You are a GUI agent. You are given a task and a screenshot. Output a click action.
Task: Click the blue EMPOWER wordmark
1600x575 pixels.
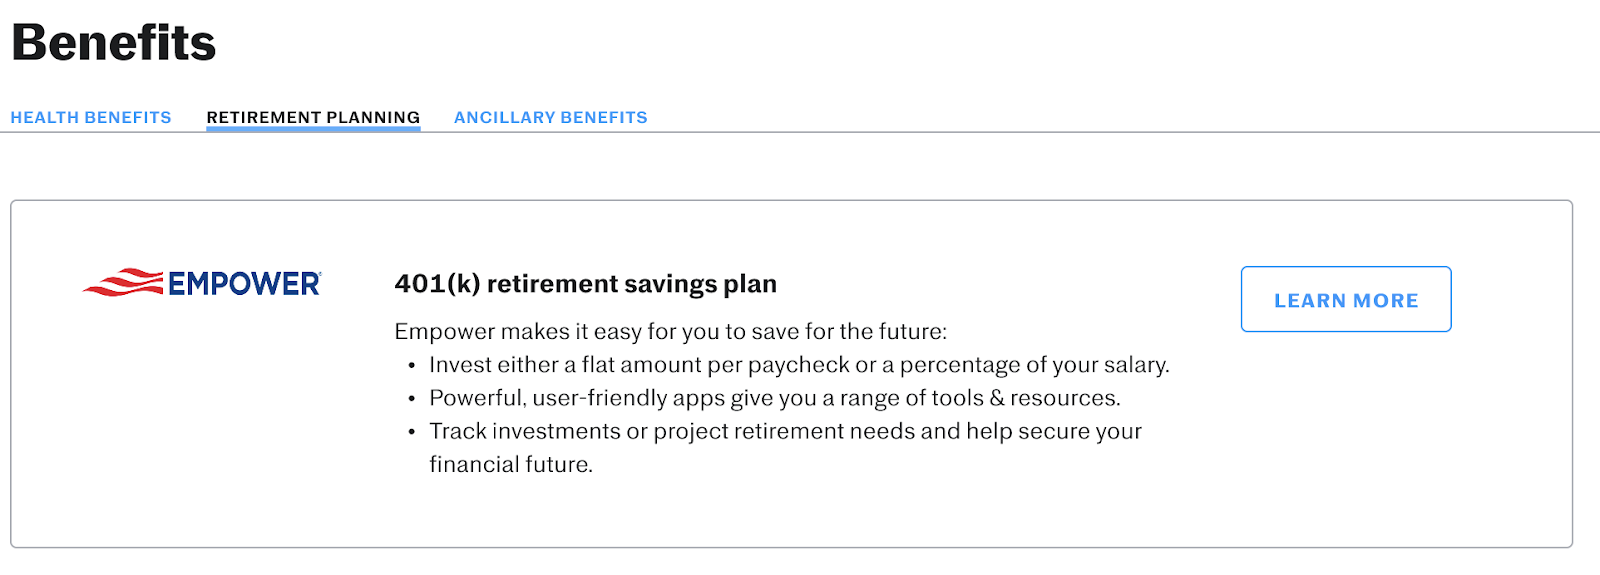(243, 284)
